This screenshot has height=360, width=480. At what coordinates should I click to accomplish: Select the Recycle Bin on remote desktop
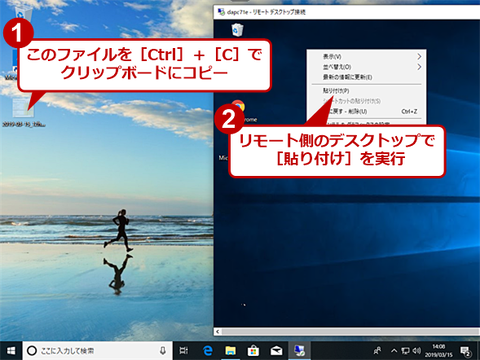(x=237, y=30)
